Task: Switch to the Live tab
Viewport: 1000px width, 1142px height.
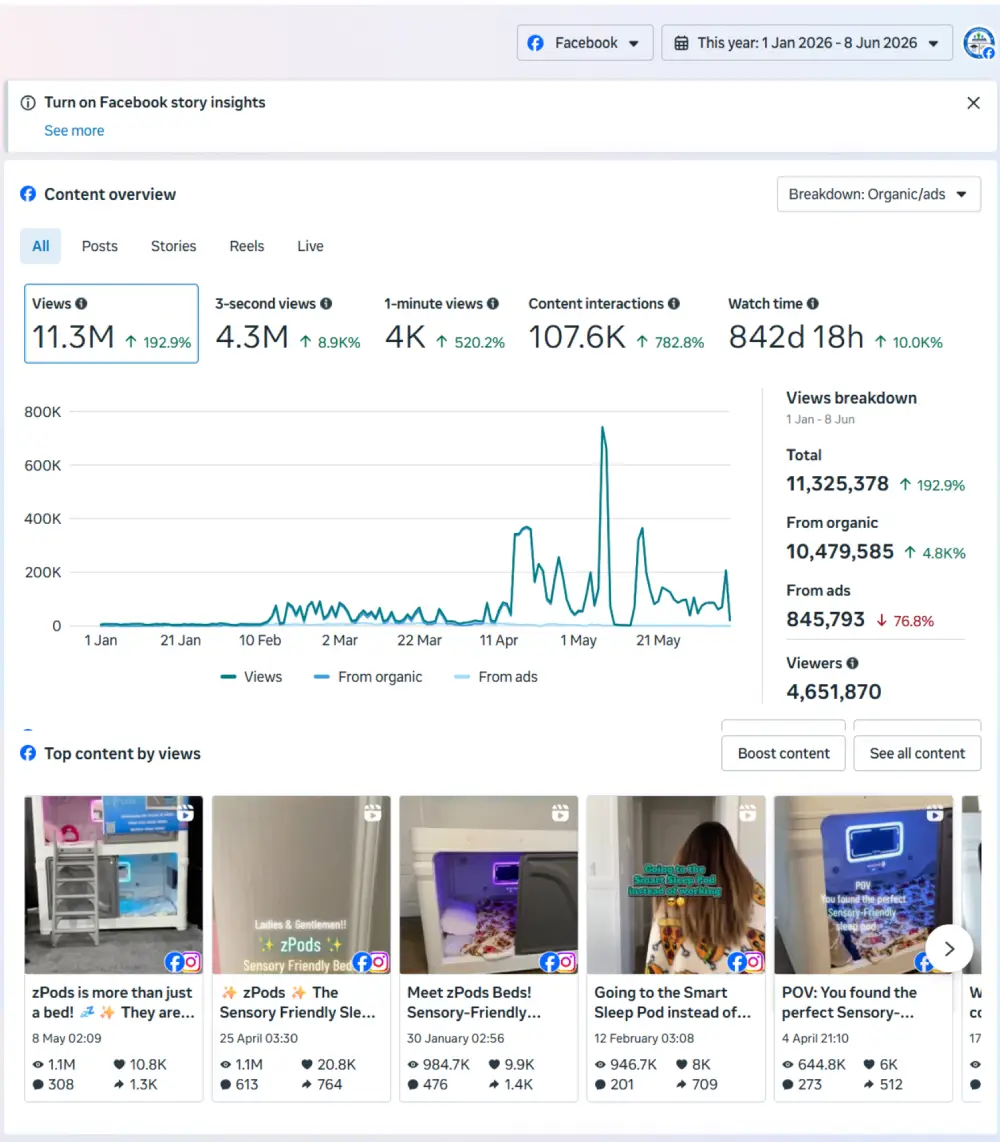Action: (x=310, y=246)
